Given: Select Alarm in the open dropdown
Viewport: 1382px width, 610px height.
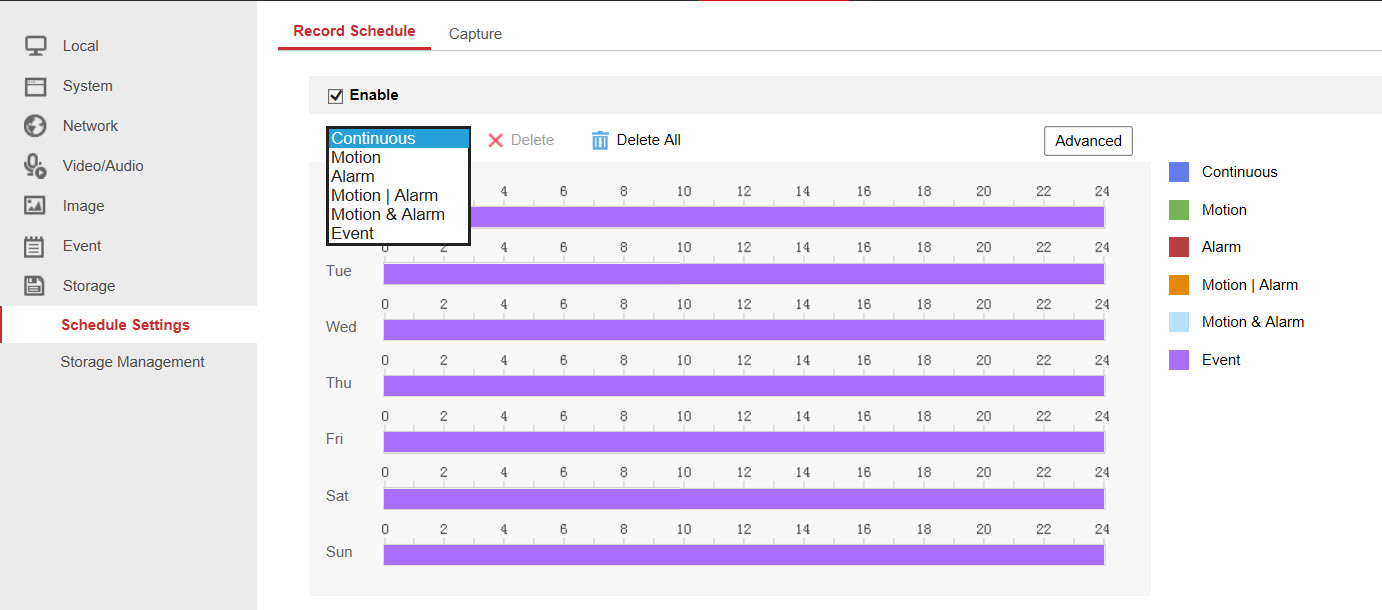Looking at the screenshot, I should pyautogui.click(x=352, y=177).
